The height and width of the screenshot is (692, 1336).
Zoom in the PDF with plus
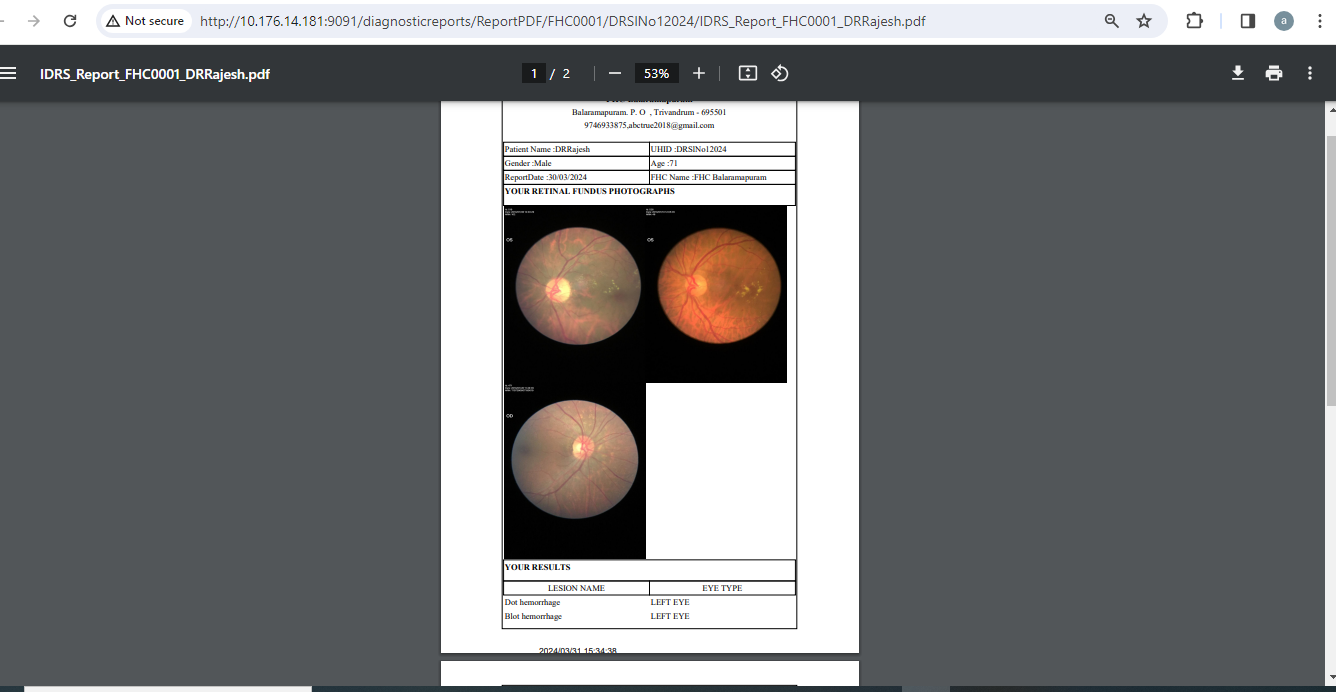[x=699, y=73]
